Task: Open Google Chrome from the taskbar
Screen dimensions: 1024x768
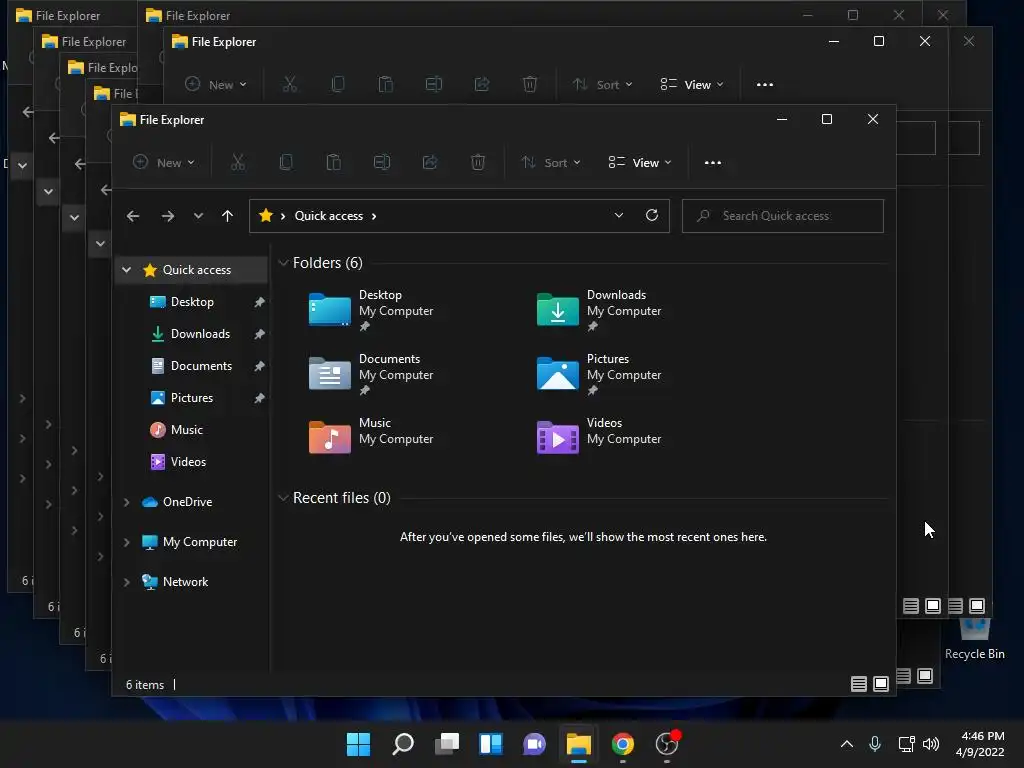Action: tap(622, 744)
